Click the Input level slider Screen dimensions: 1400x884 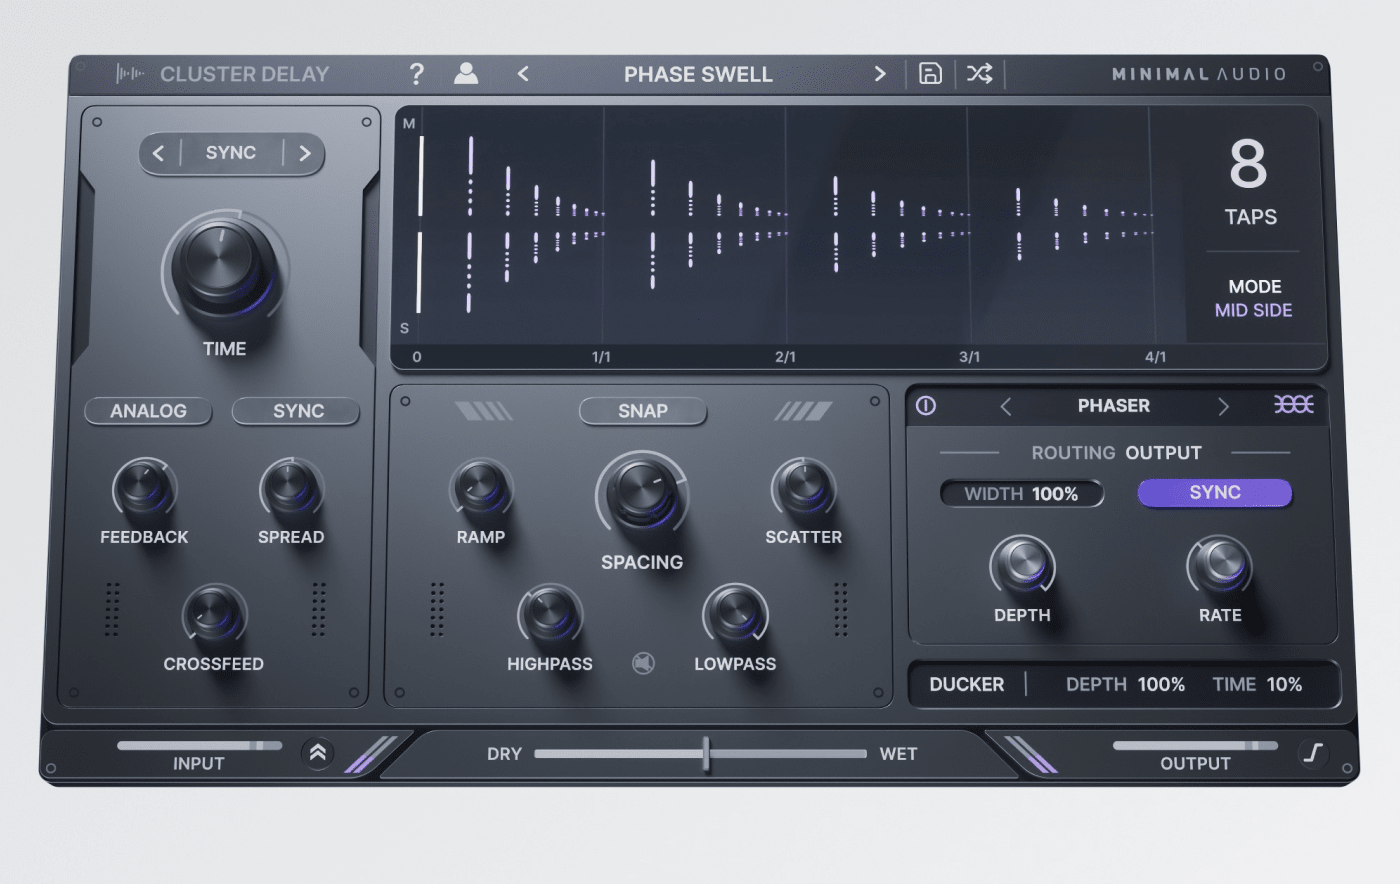199,745
